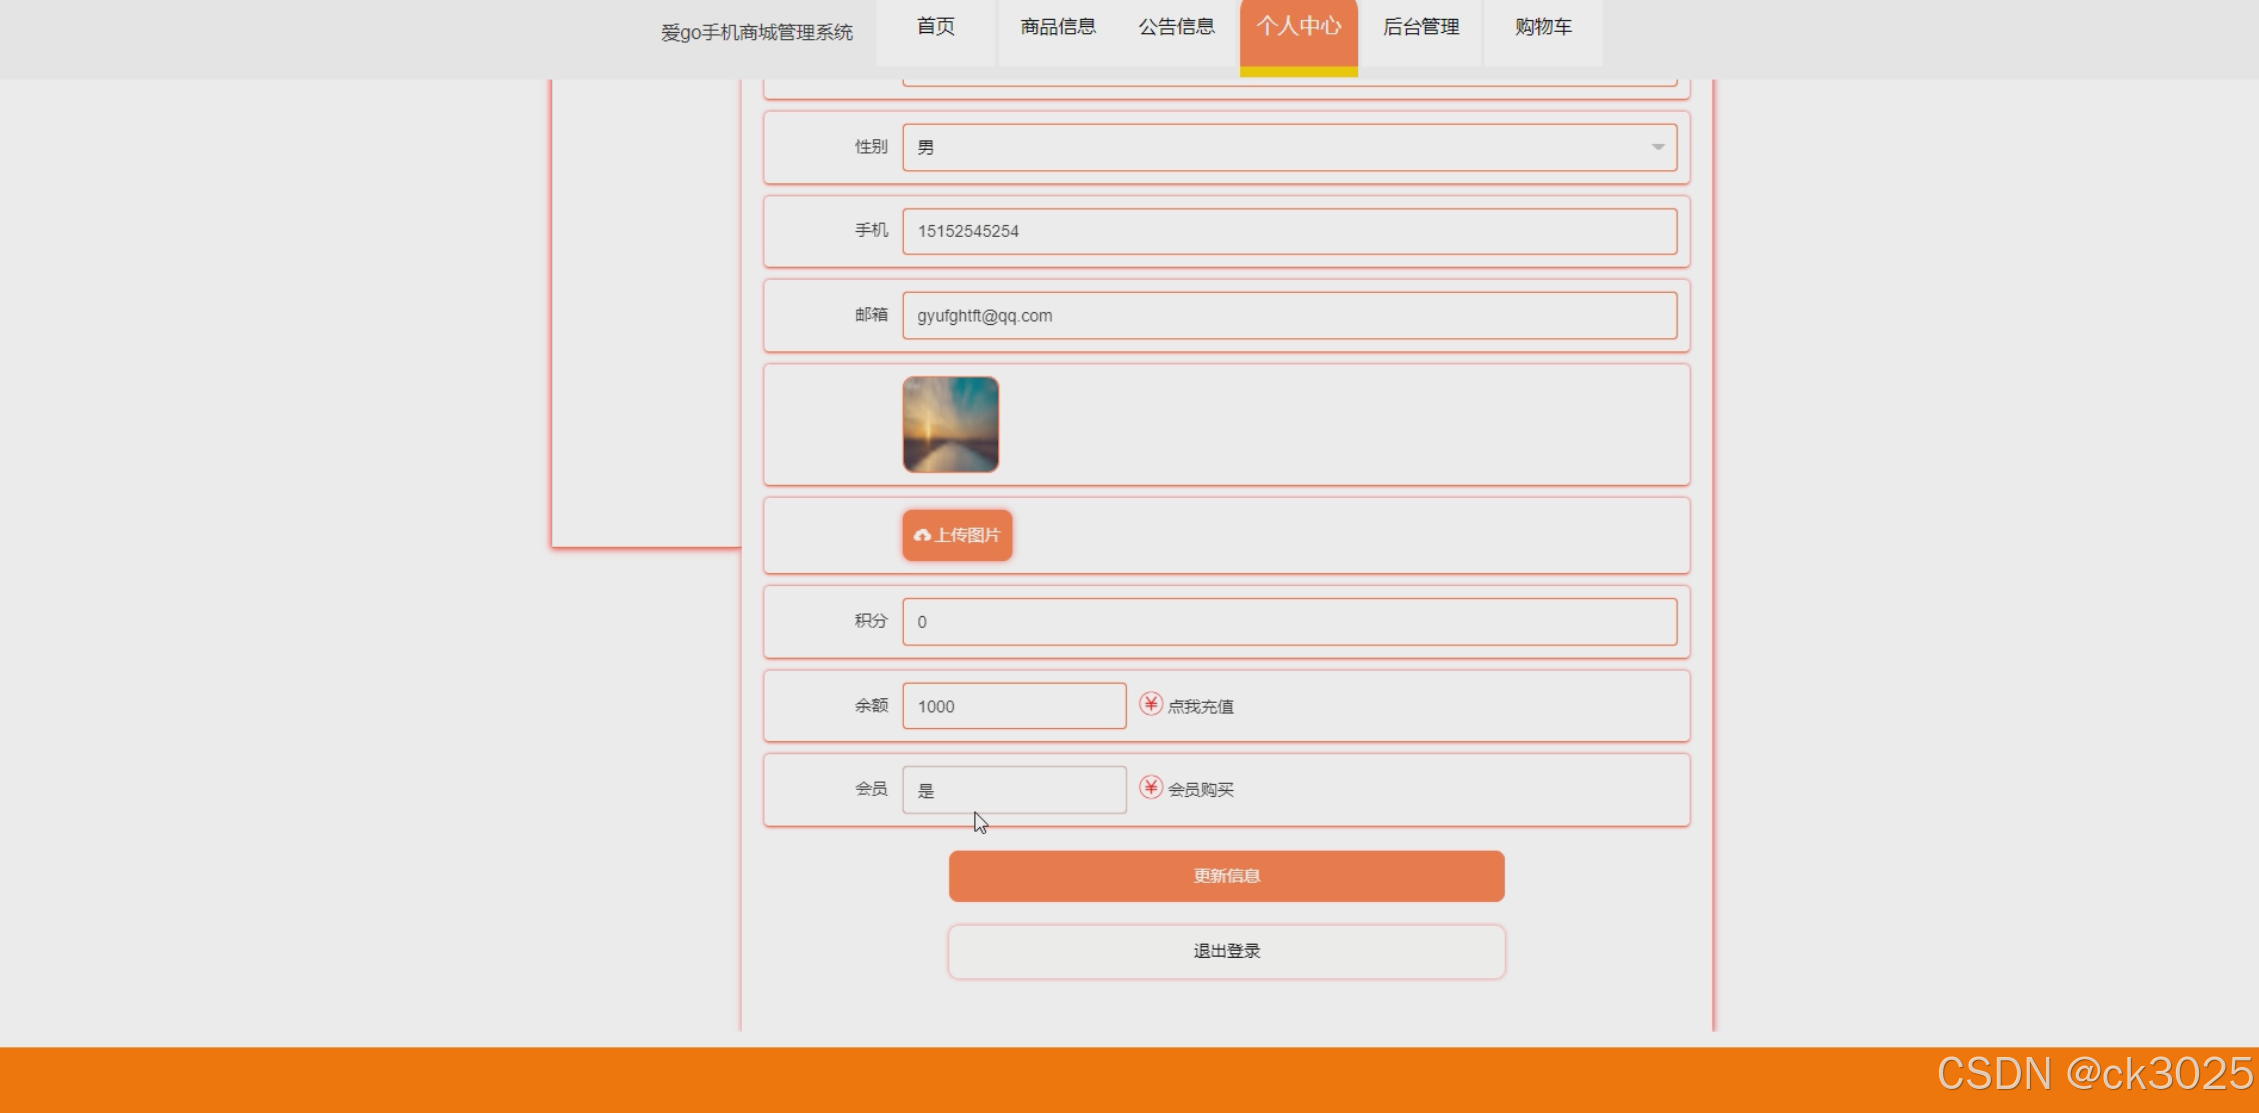Screen dimensions: 2259x1113
Task: Open the 购物车 tab
Action: click(1542, 28)
